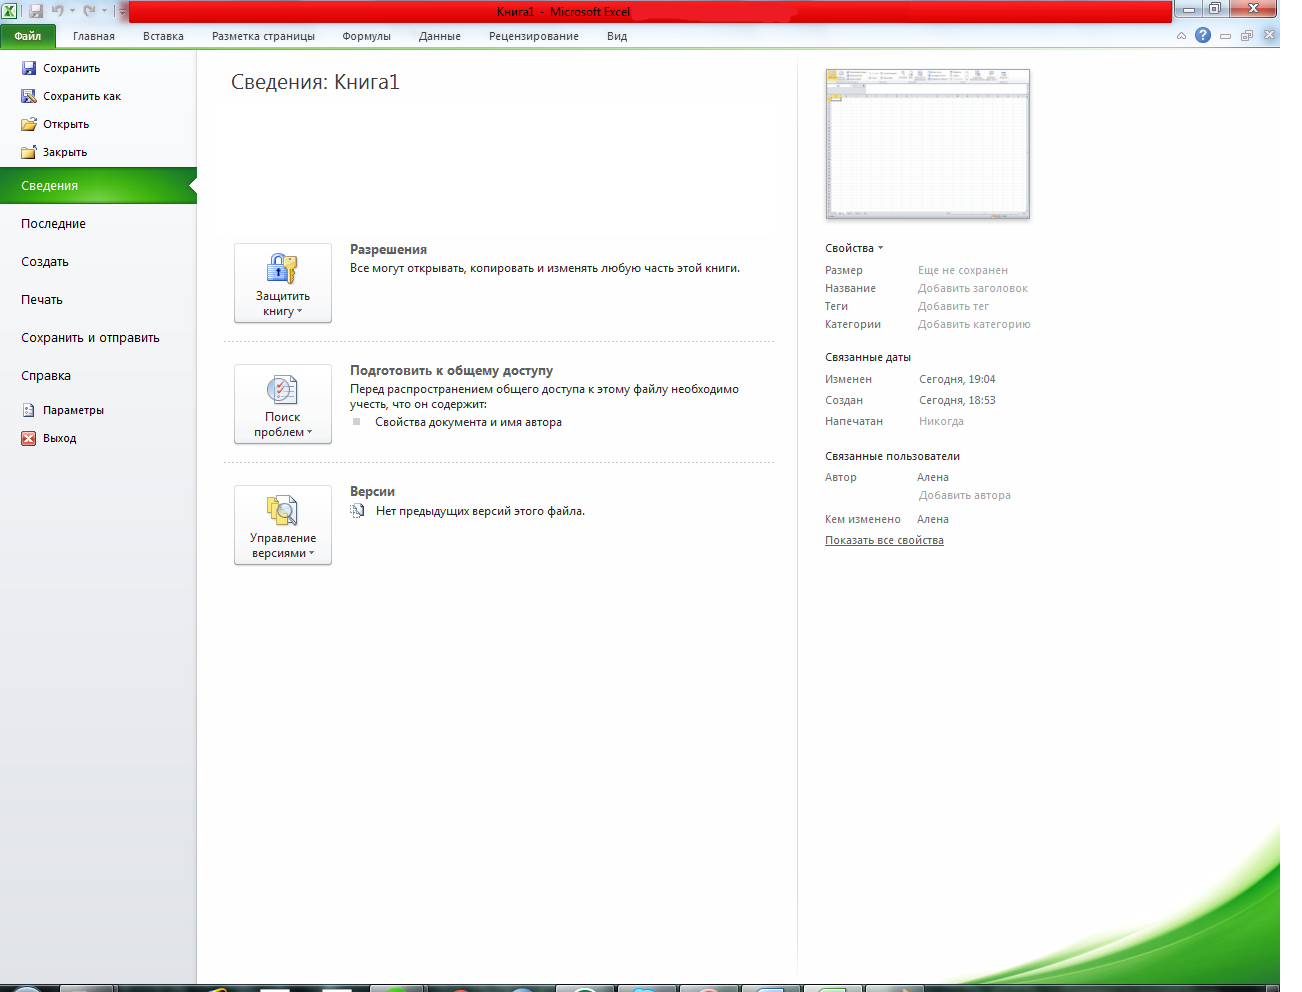Image resolution: width=1302 pixels, height=992 pixels.
Task: Minimize the ribbon with caret icon
Action: (x=1181, y=35)
